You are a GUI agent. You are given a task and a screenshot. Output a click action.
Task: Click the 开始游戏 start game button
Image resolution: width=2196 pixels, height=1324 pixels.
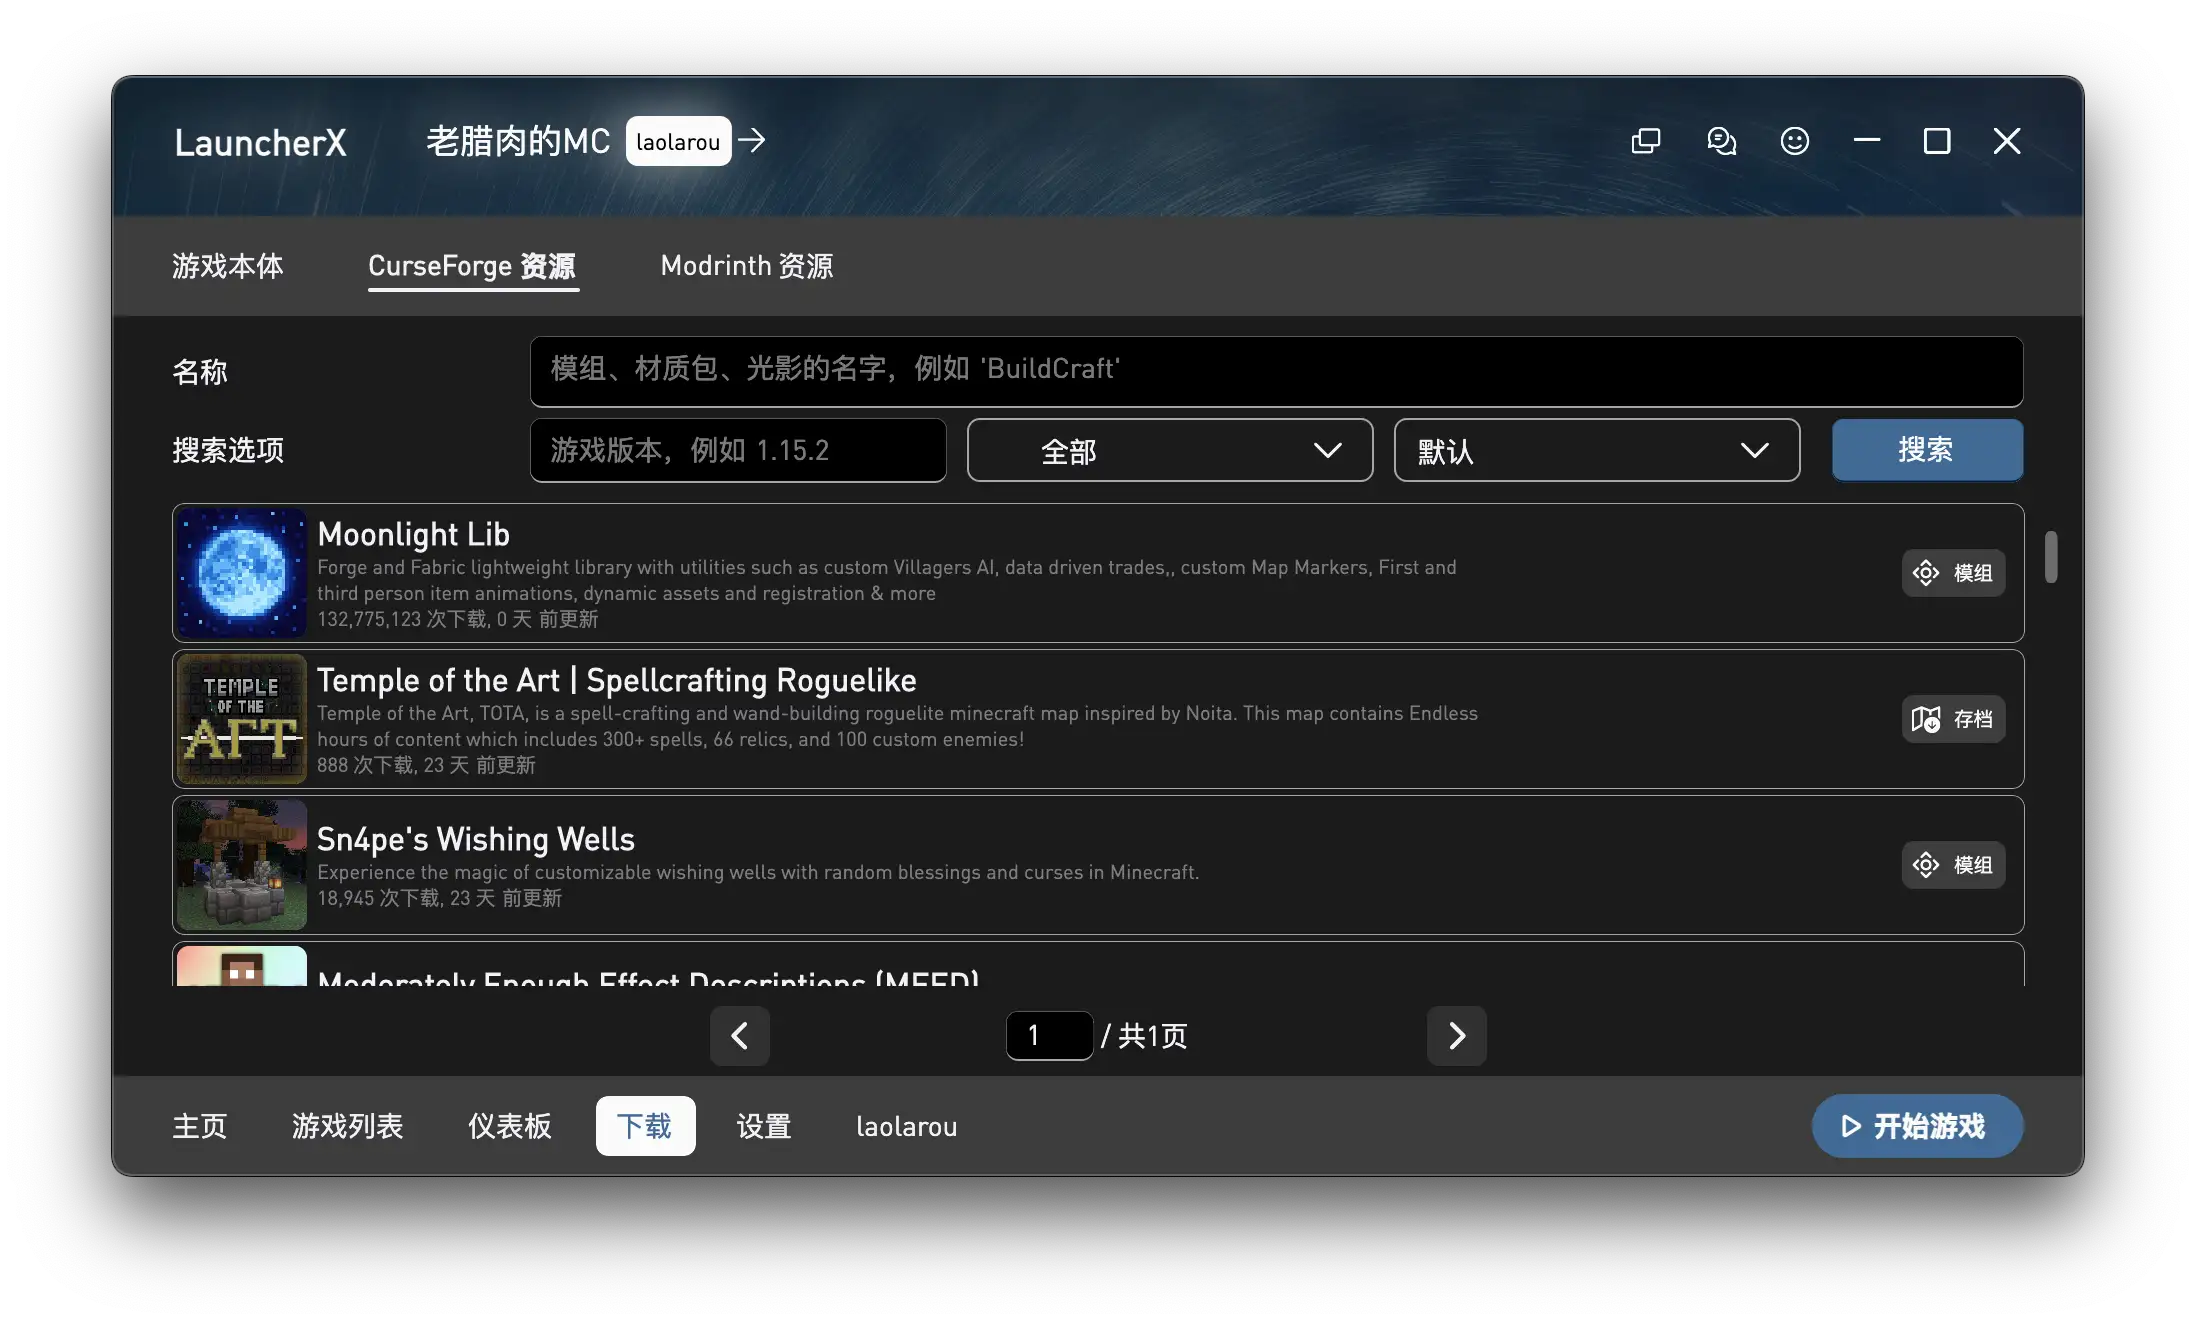tap(1917, 1126)
